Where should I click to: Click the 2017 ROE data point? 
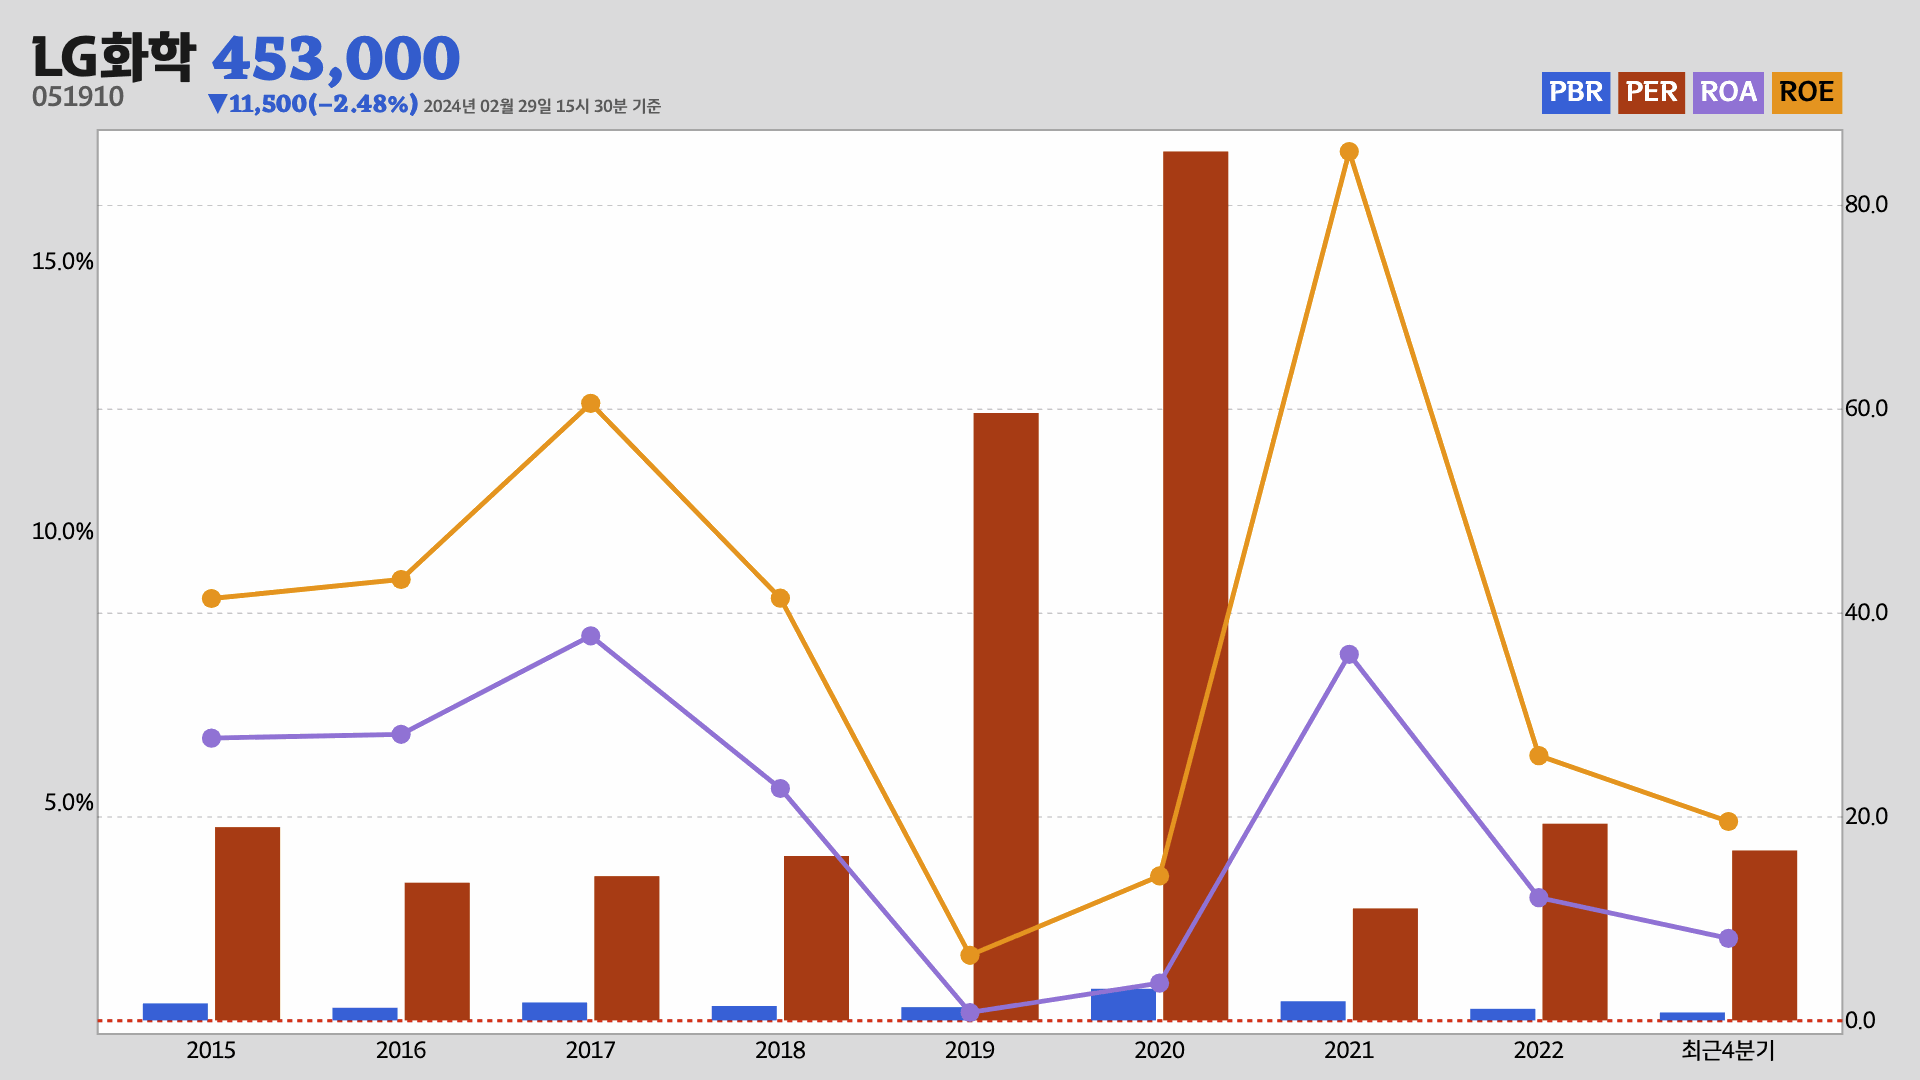(590, 404)
